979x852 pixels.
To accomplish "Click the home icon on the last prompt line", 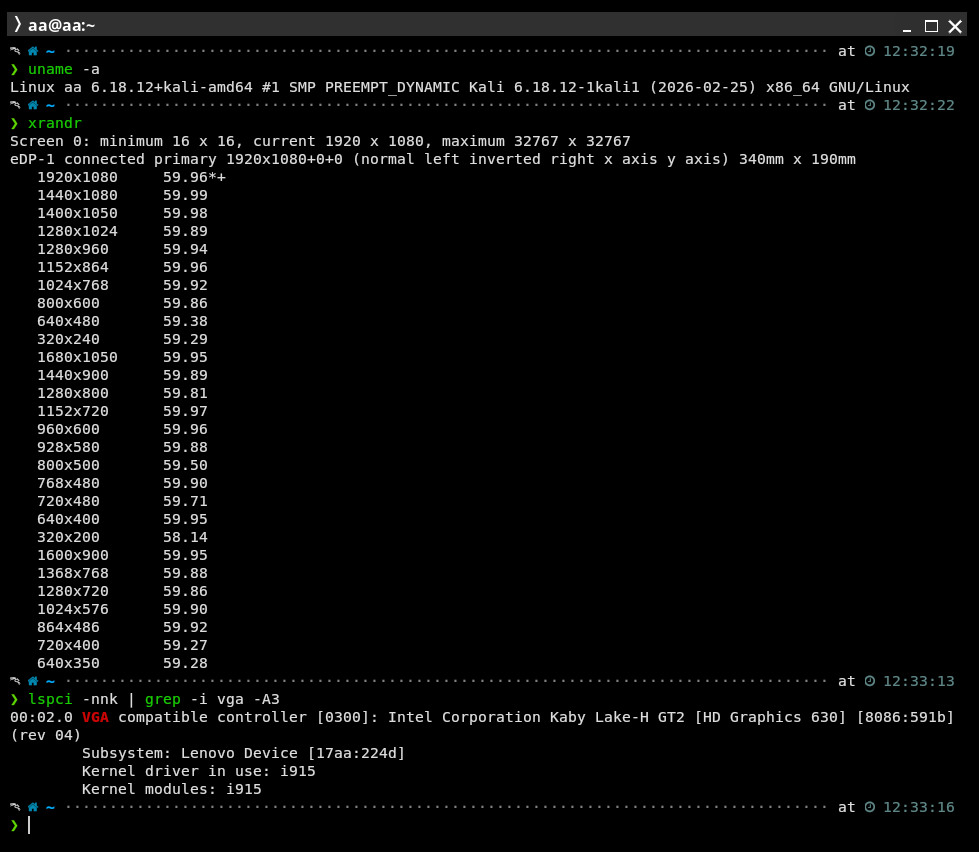I will (33, 807).
